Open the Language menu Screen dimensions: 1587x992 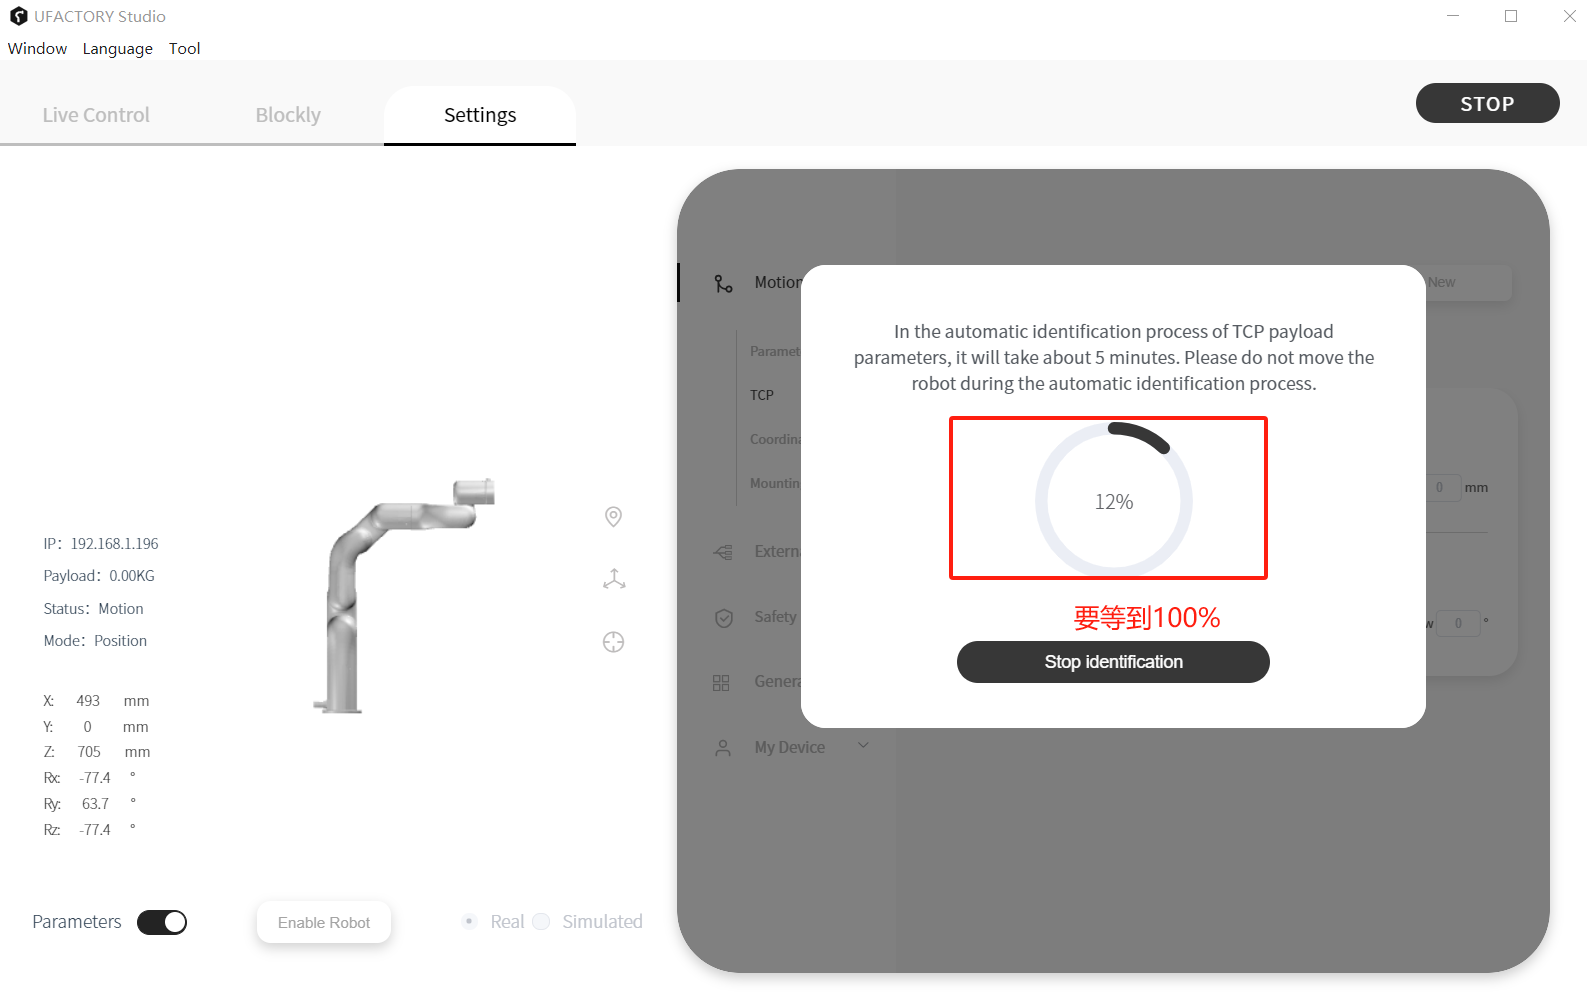point(118,49)
